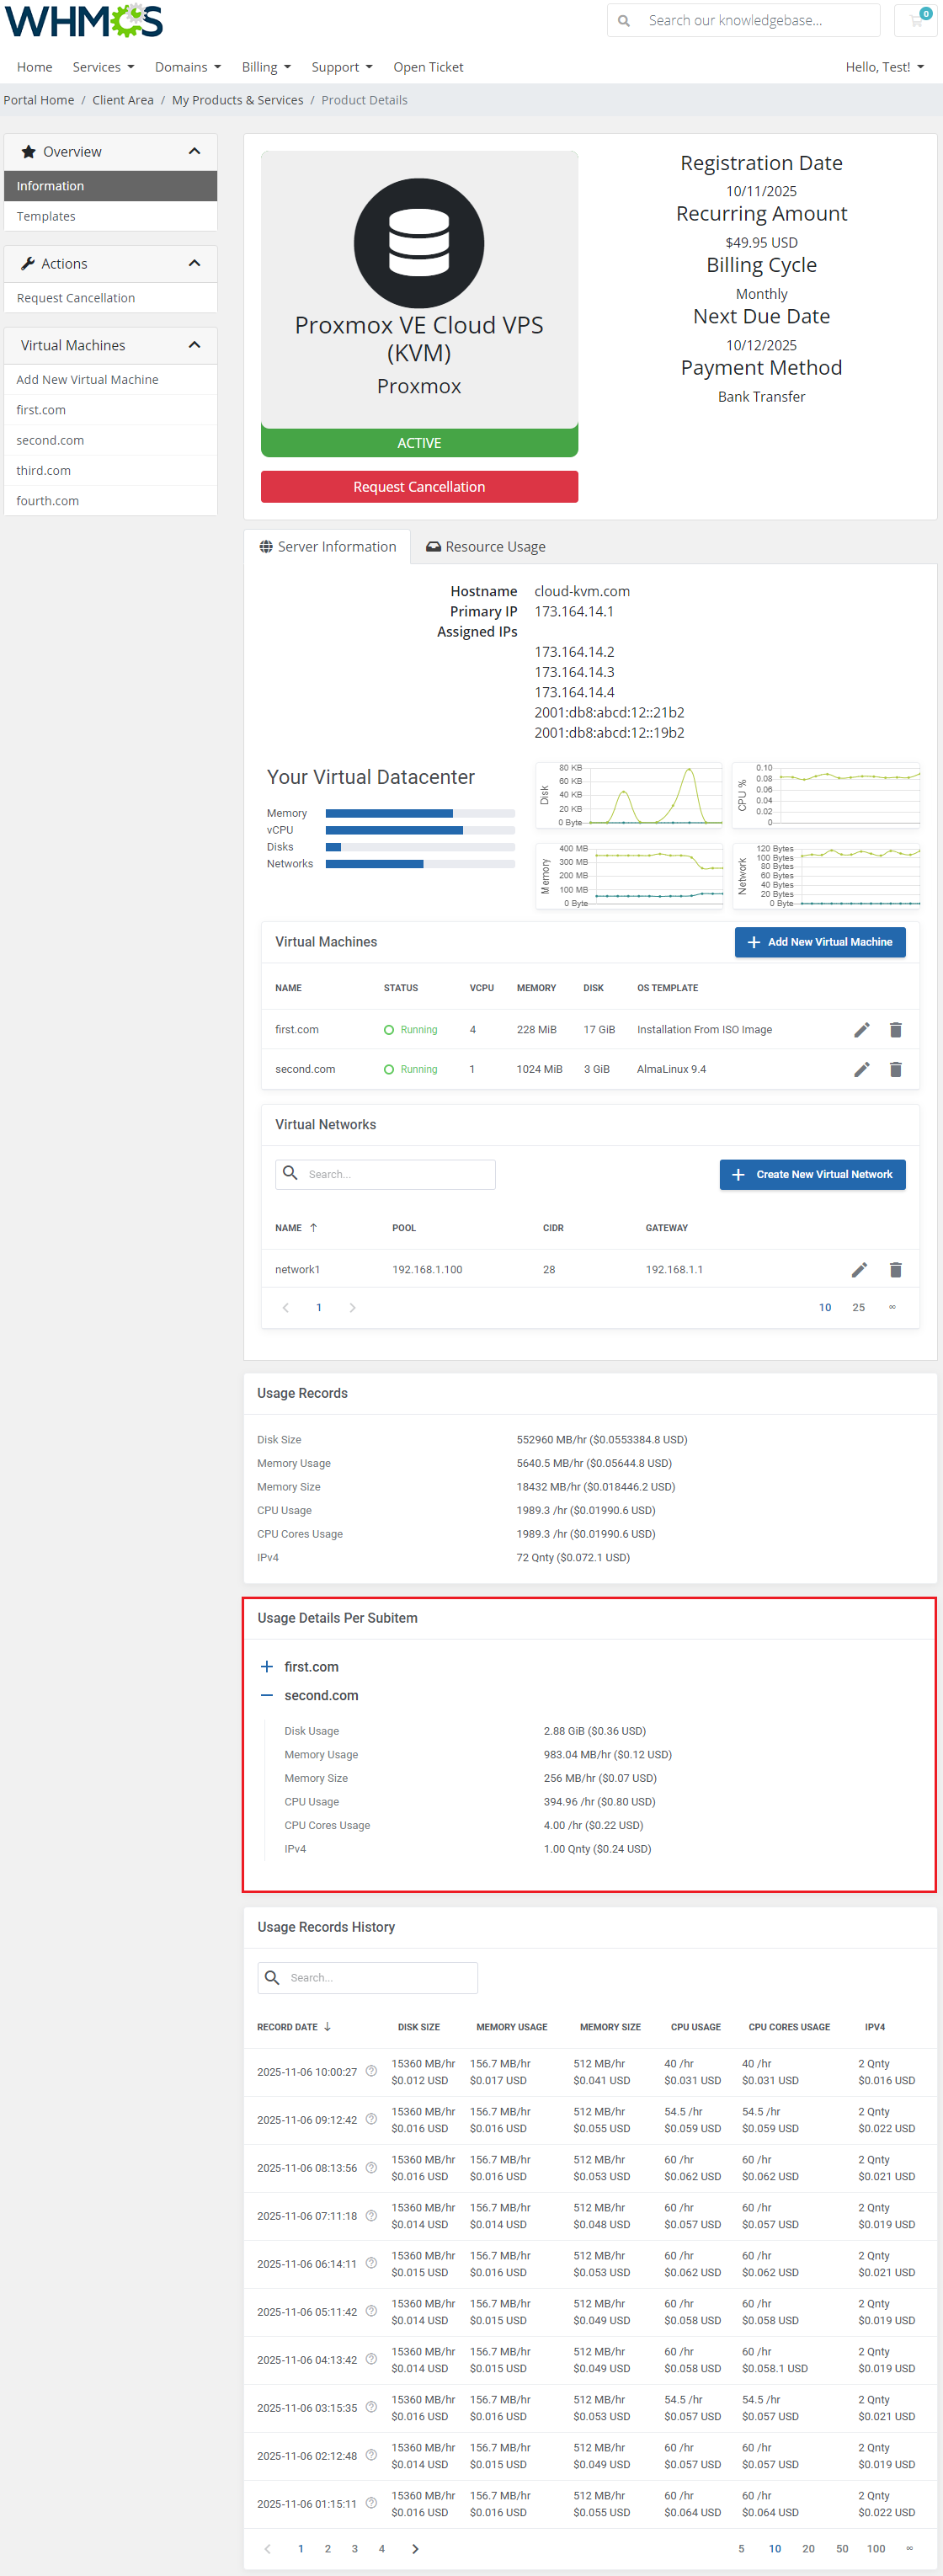The image size is (943, 2576).
Task: Open the Disk usage graph thumbnail
Action: pyautogui.click(x=630, y=795)
